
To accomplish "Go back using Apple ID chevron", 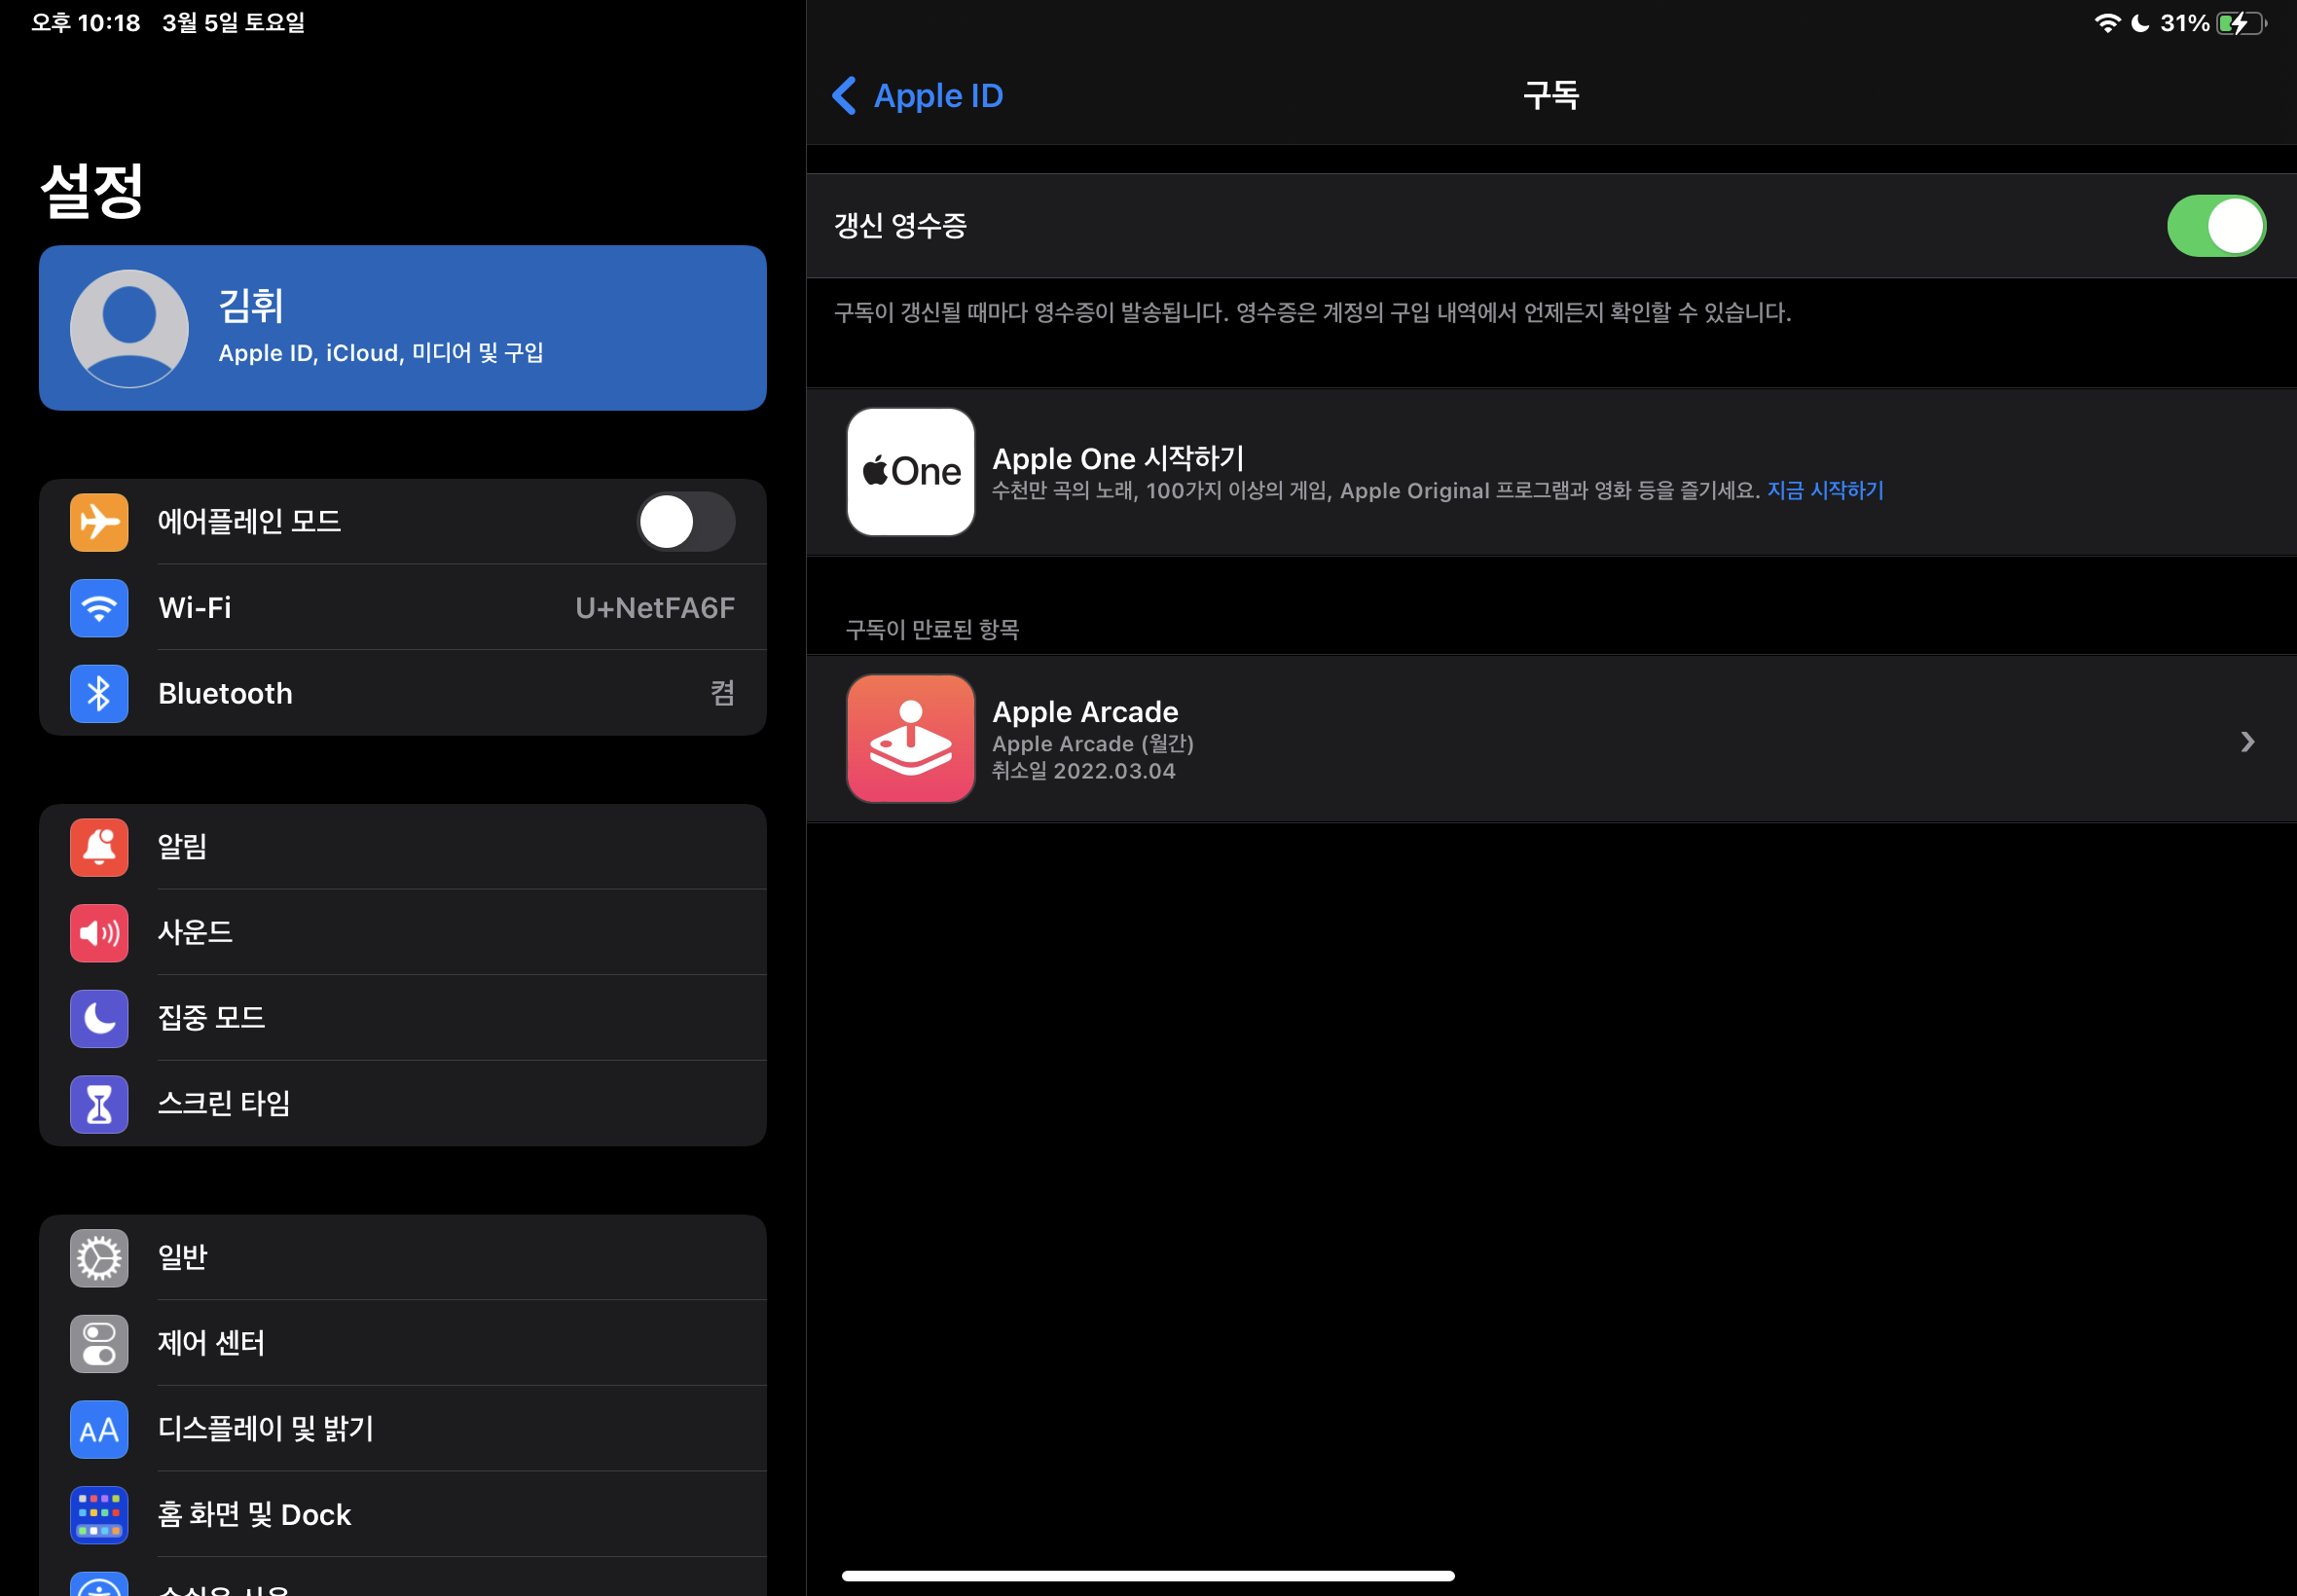I will pos(845,96).
